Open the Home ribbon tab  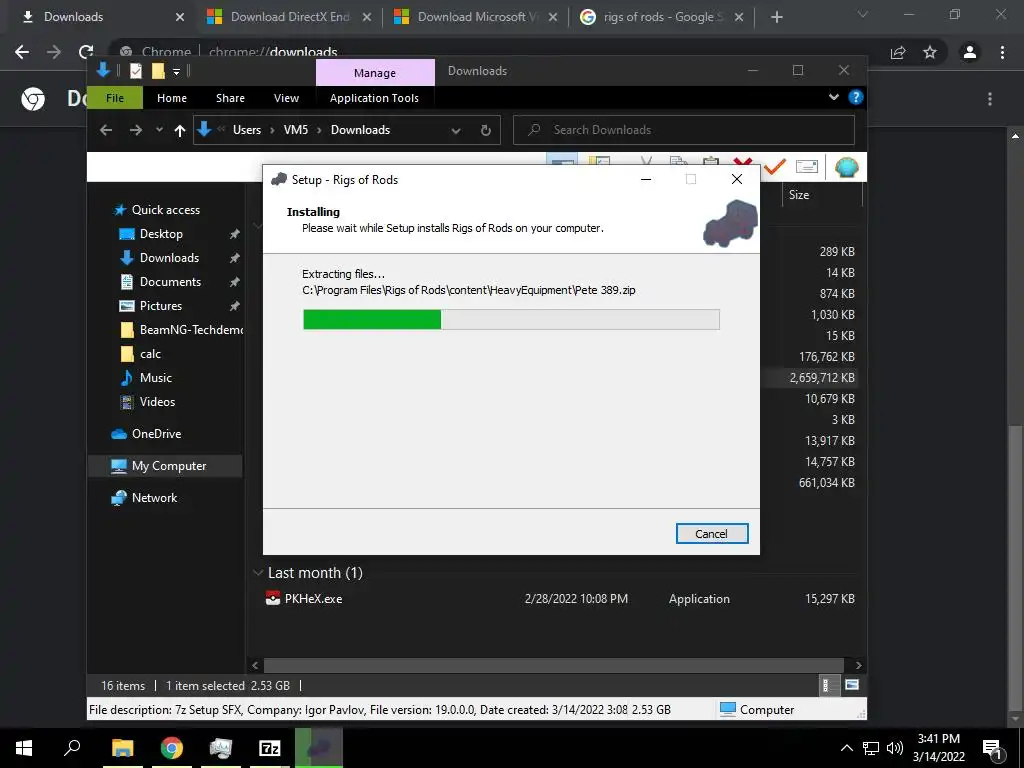click(172, 98)
